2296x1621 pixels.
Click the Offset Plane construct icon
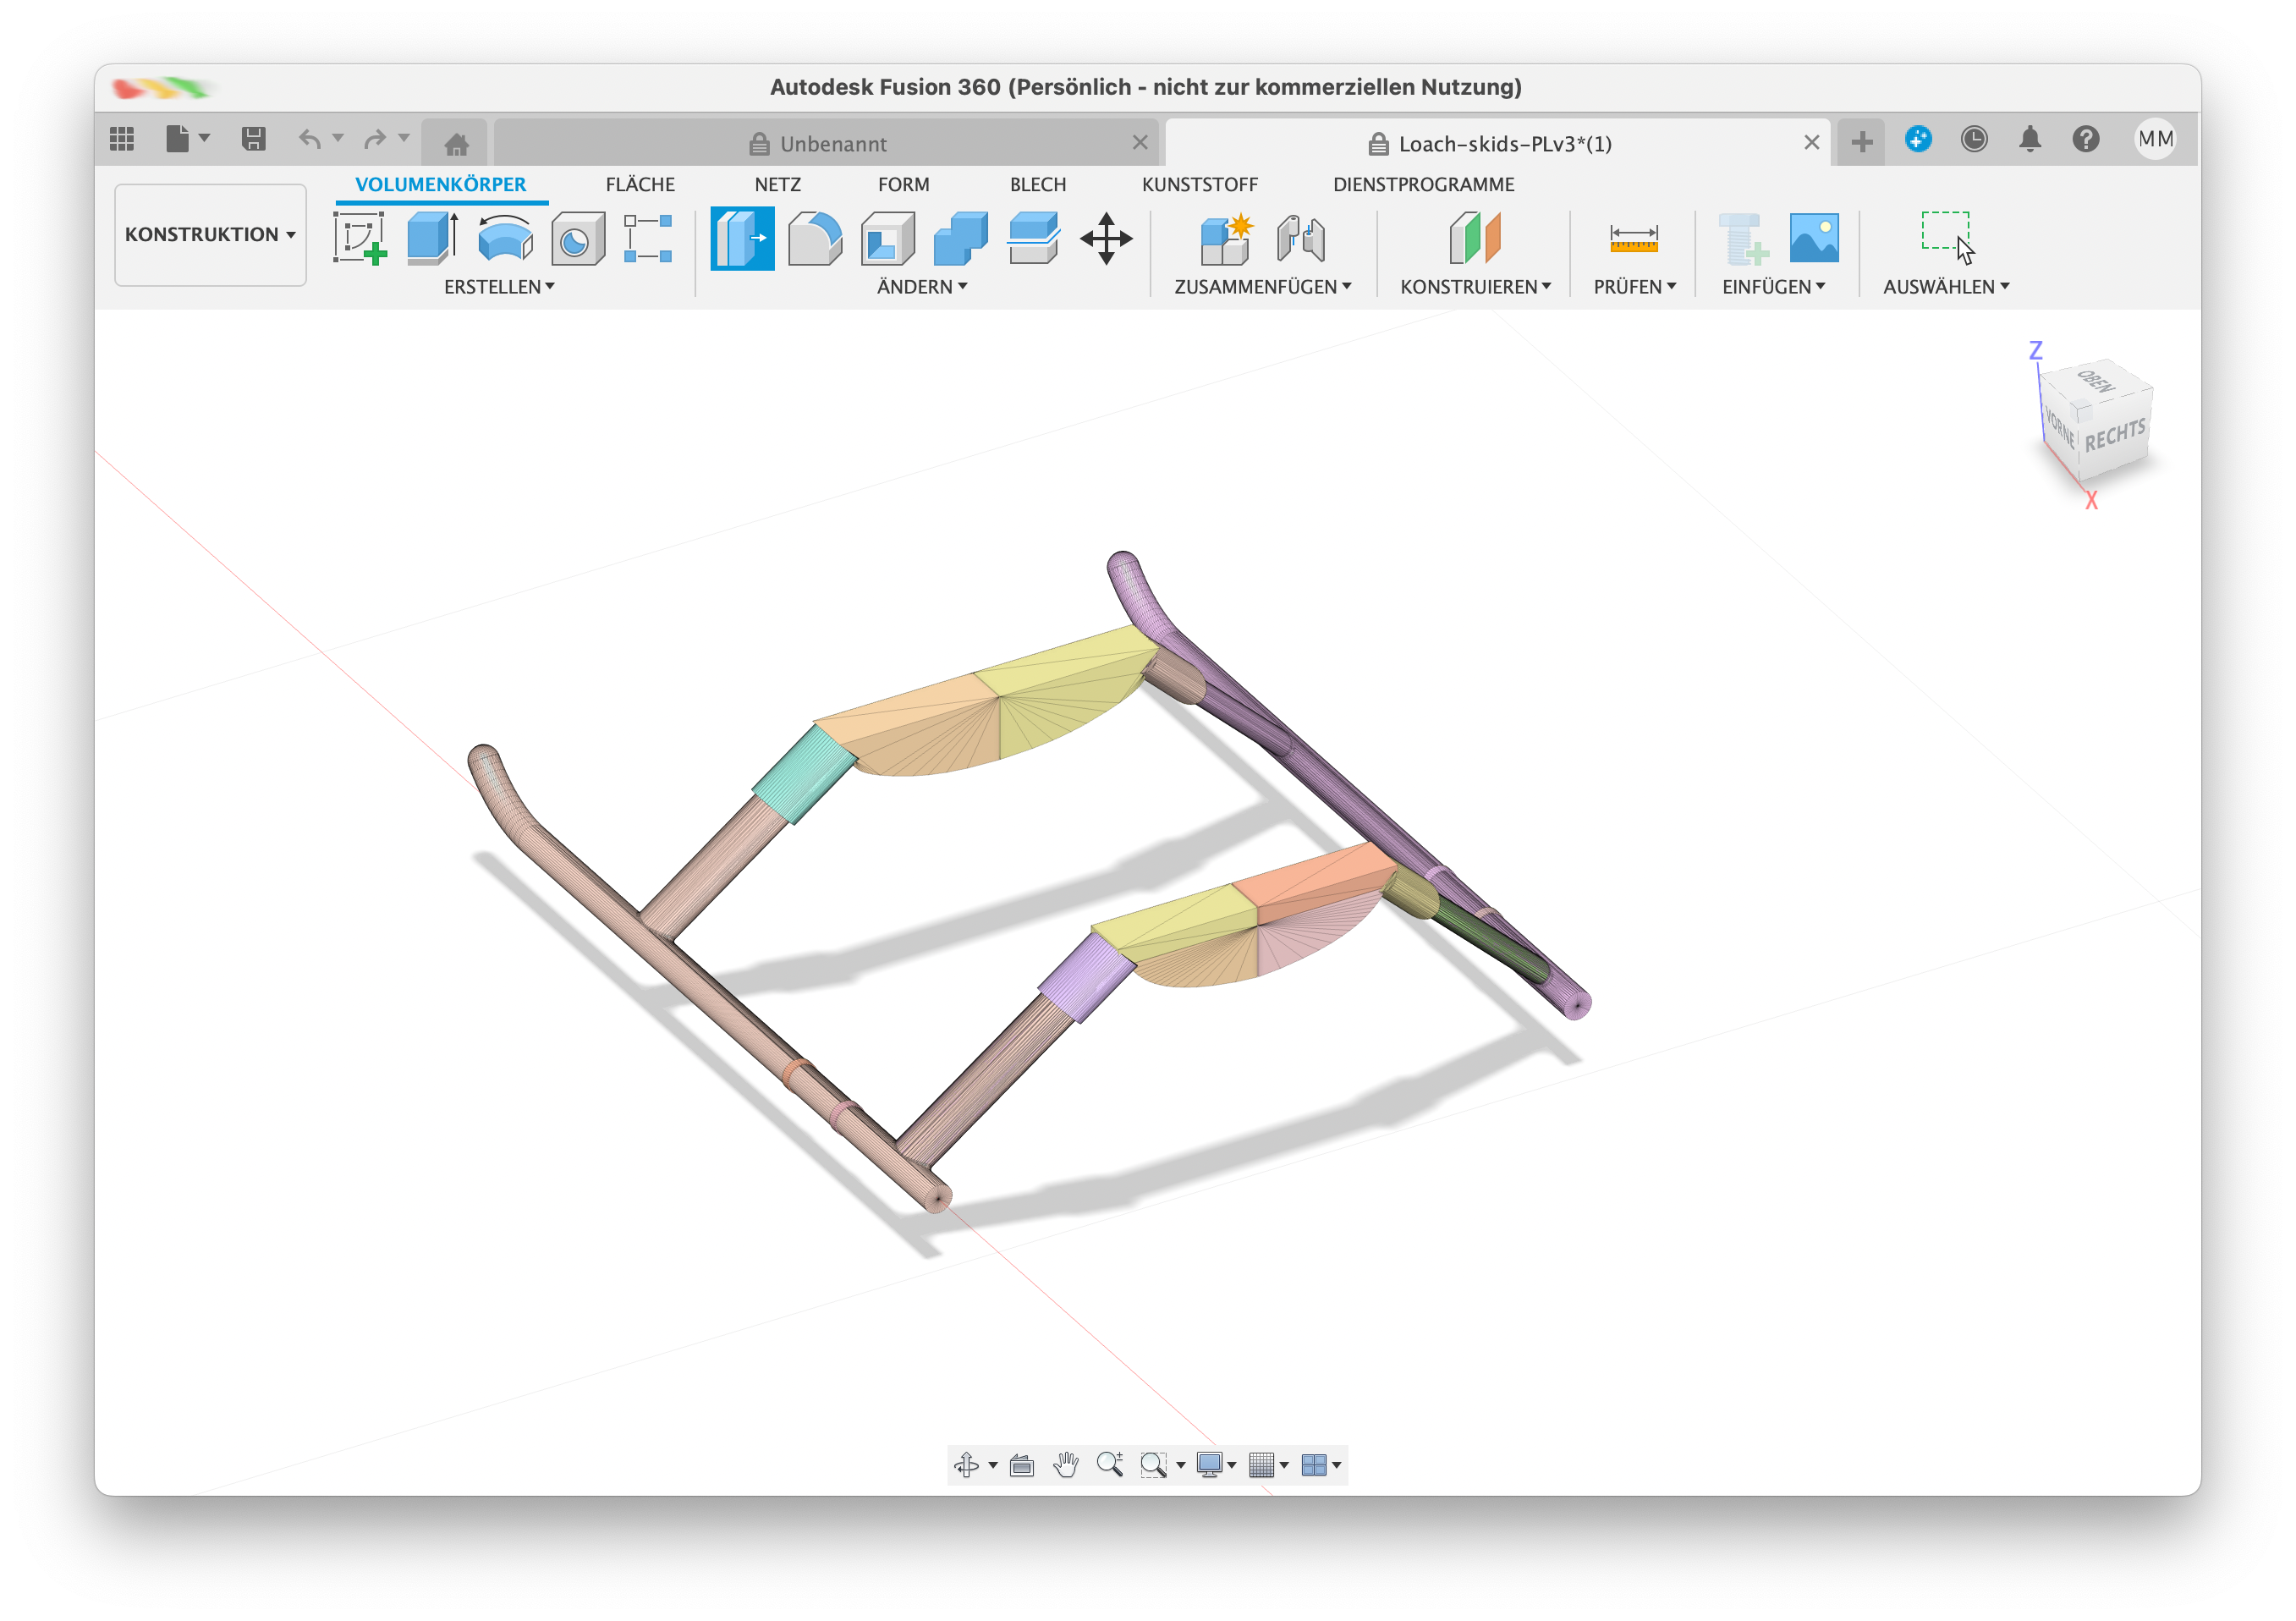(x=1475, y=238)
